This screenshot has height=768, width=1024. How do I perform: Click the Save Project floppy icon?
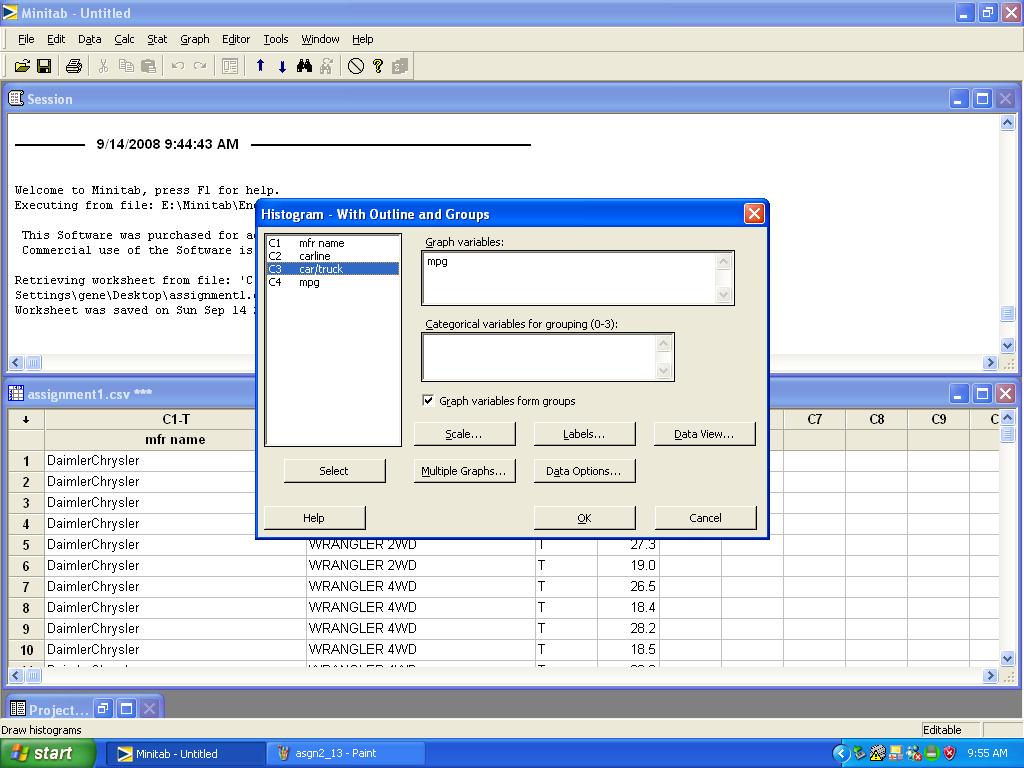pyautogui.click(x=44, y=66)
